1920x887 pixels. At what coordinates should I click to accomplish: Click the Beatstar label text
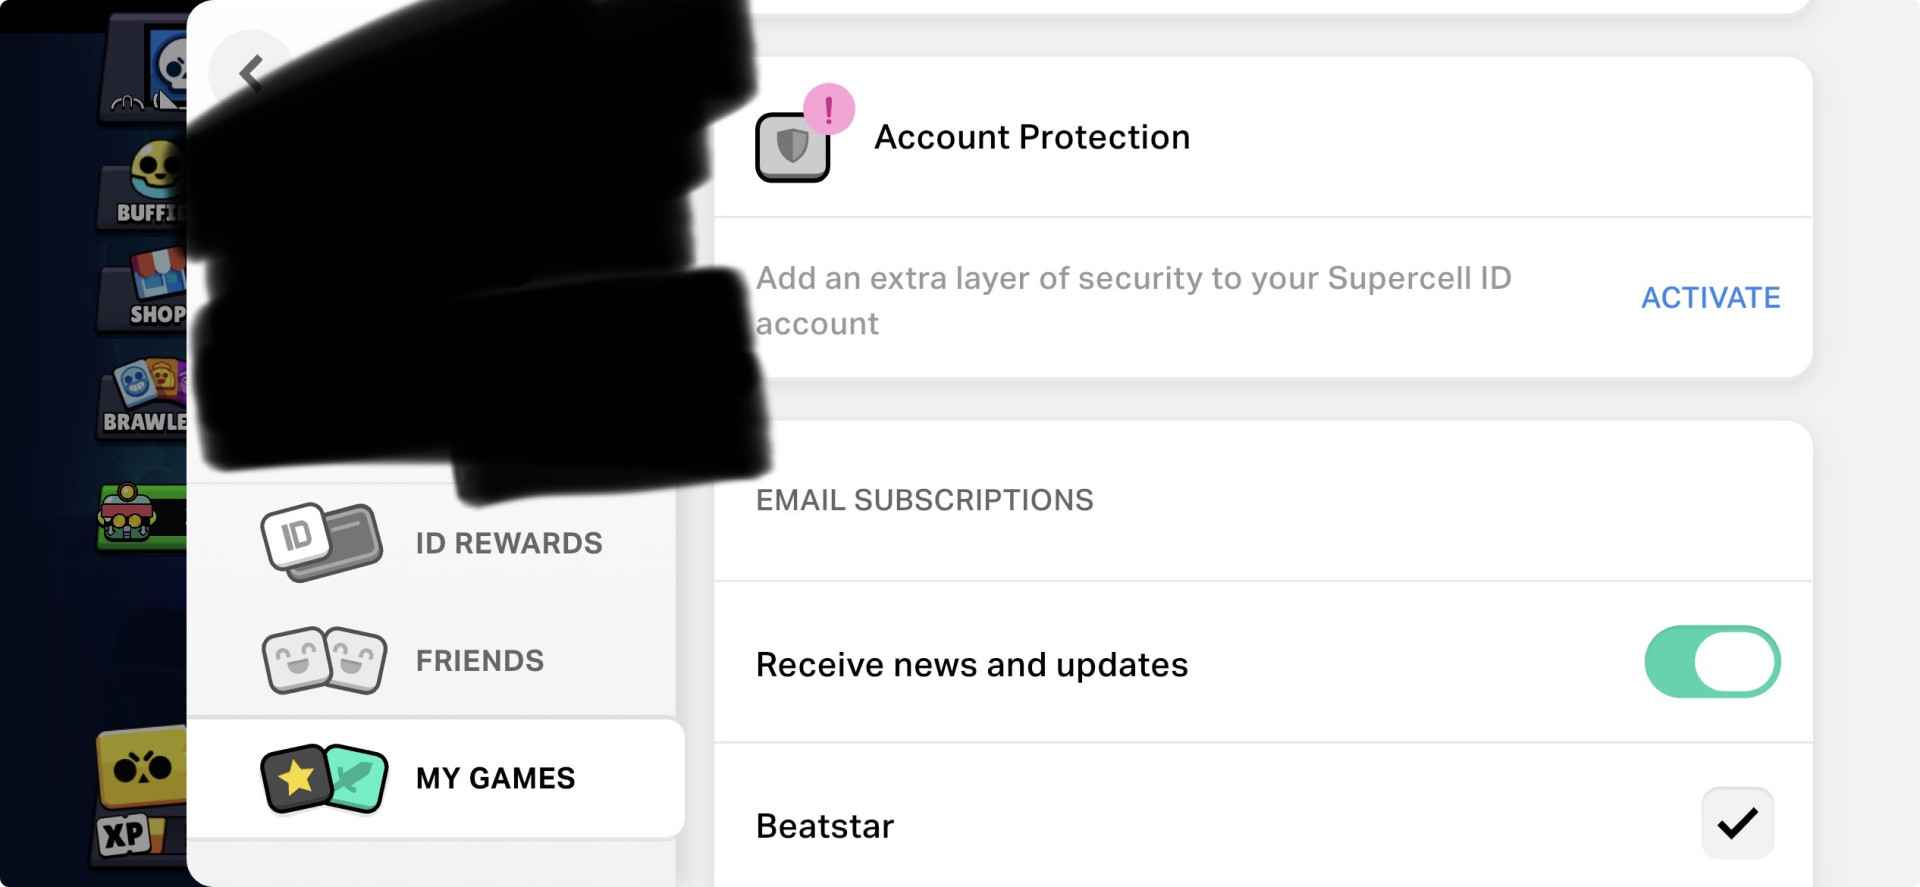825,826
